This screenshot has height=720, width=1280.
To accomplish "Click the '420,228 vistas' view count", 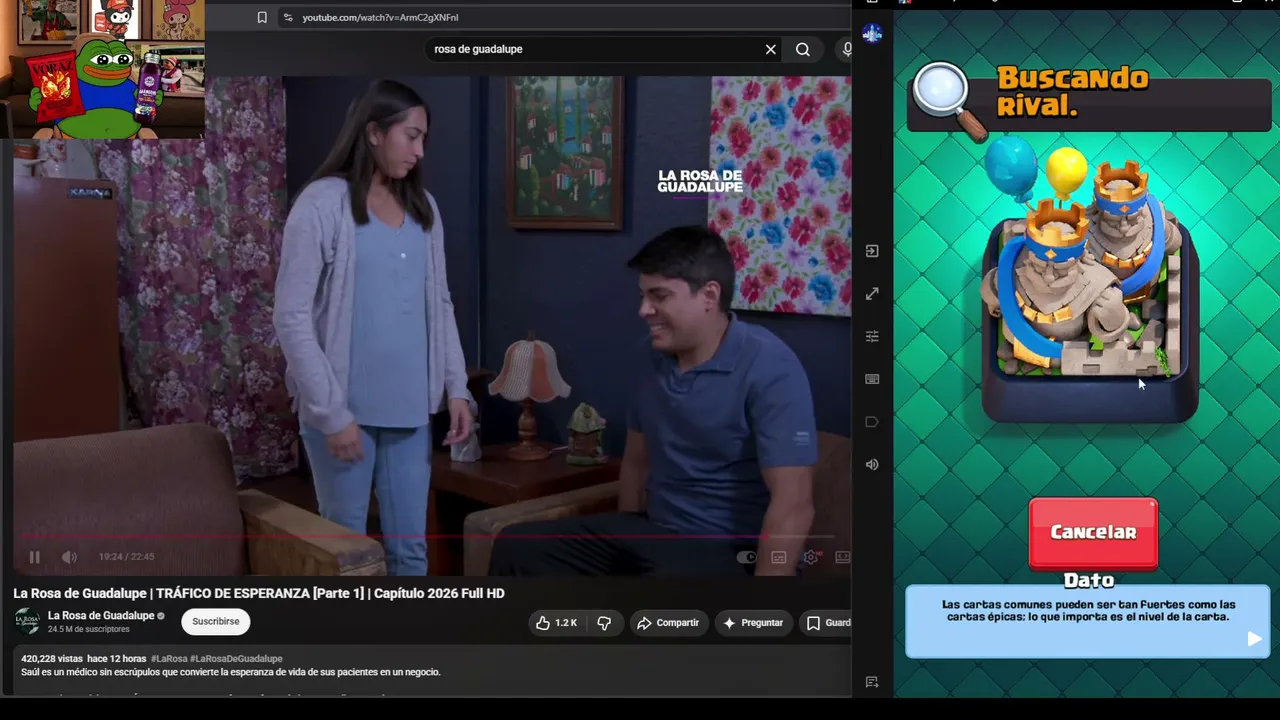I will coord(52,659).
